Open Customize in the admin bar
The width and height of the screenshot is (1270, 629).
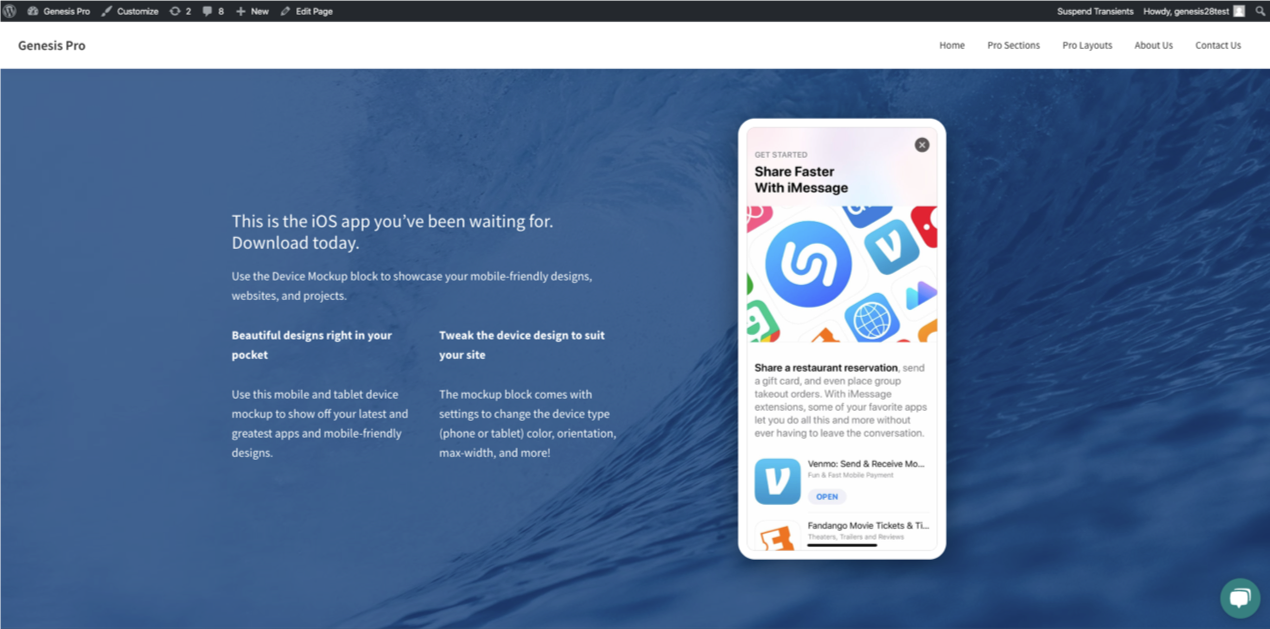coord(129,11)
